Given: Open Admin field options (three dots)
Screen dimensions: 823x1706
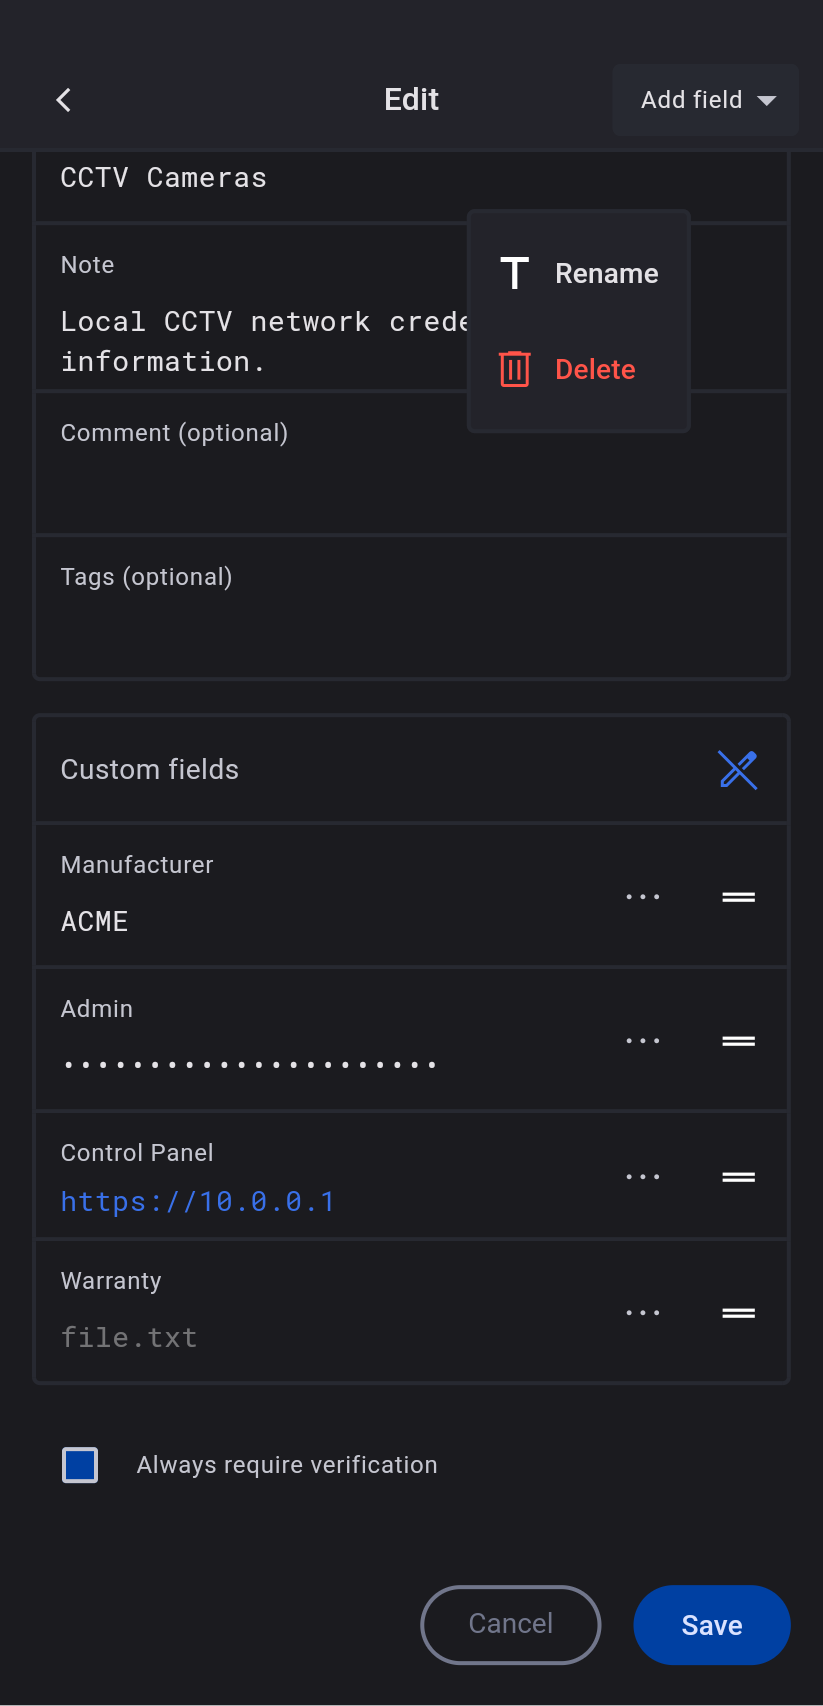Looking at the screenshot, I should click(643, 1041).
